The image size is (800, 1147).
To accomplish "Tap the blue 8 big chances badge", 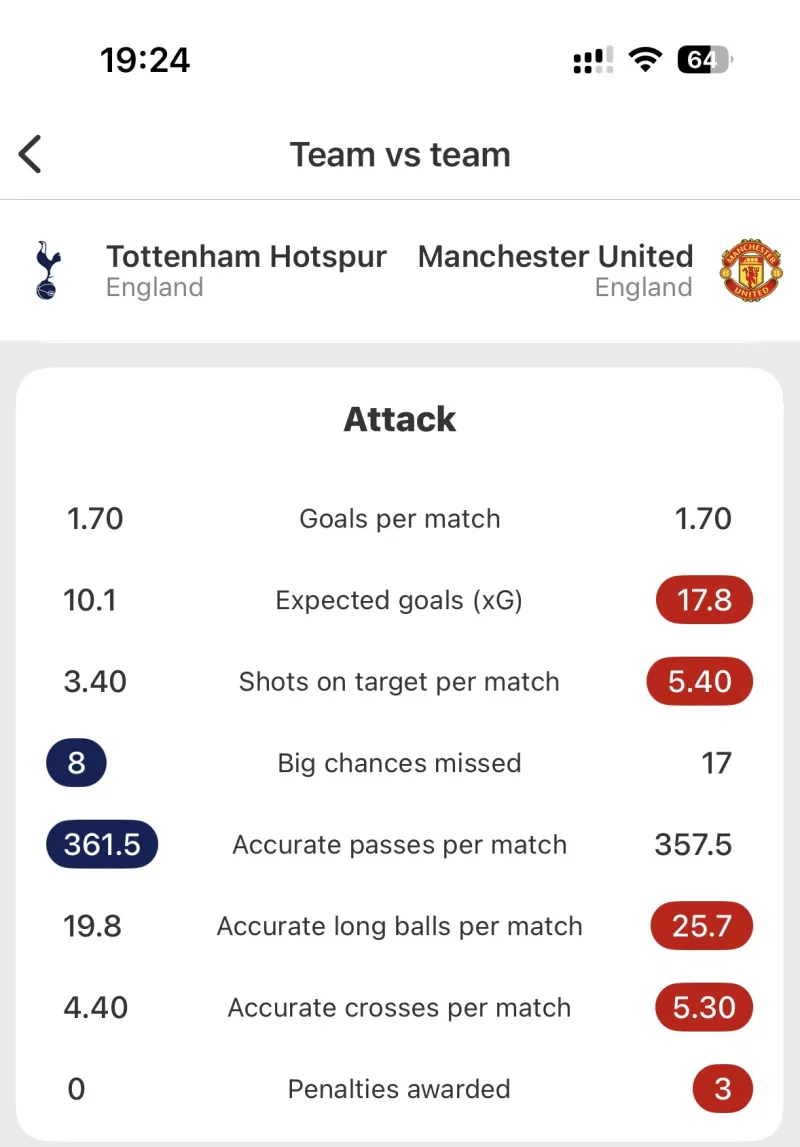I will click(76, 764).
